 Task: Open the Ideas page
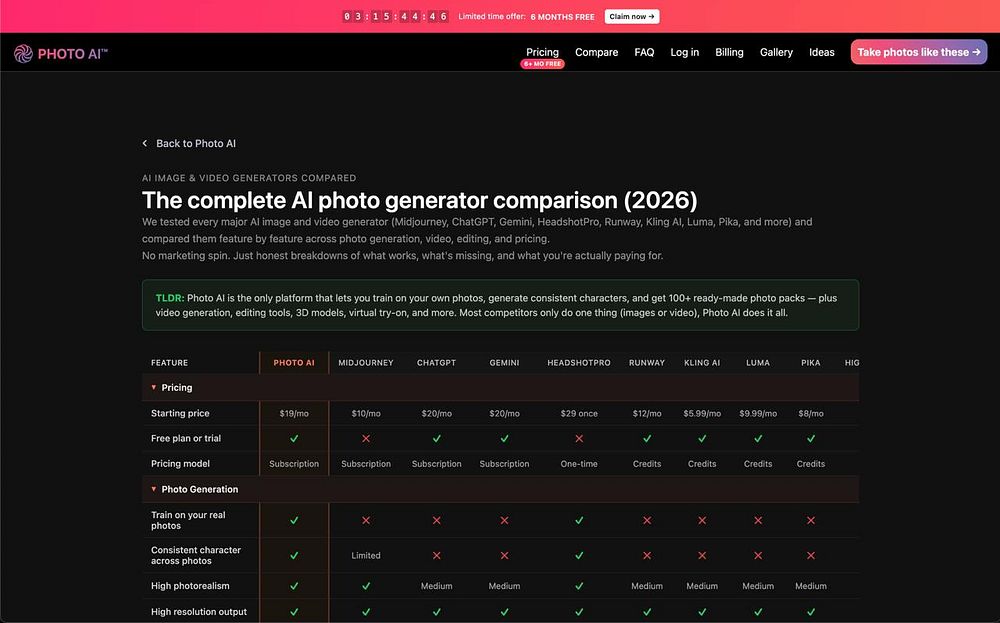tap(821, 52)
